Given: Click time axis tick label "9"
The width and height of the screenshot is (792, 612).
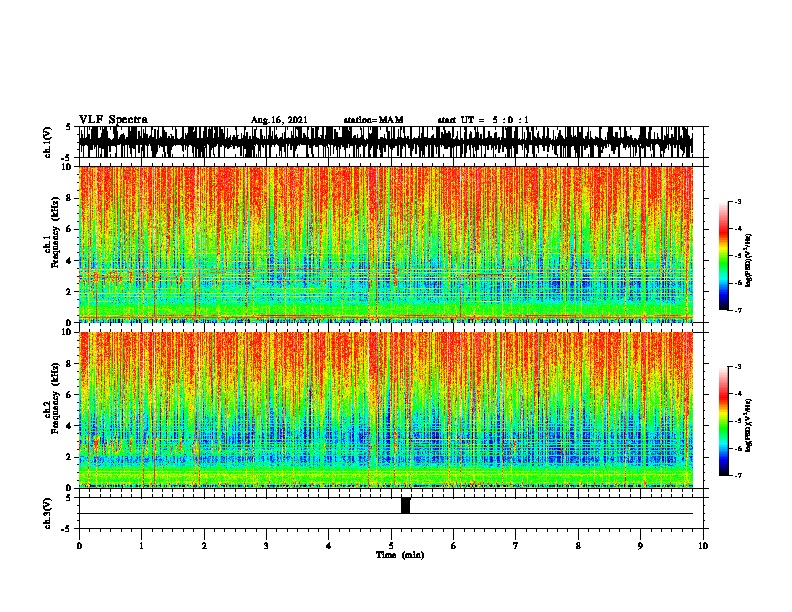Looking at the screenshot, I should point(640,546).
